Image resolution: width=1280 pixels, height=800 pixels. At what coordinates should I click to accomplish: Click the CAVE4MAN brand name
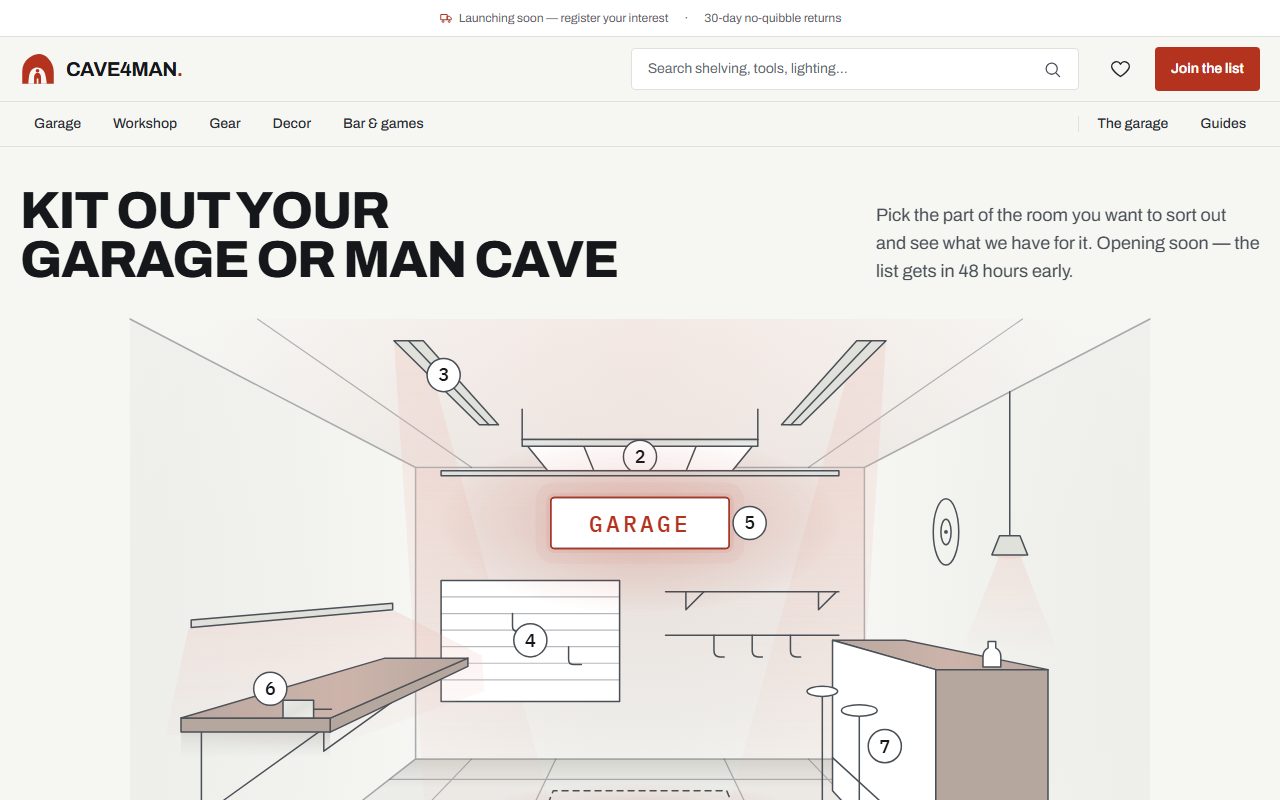tap(124, 69)
